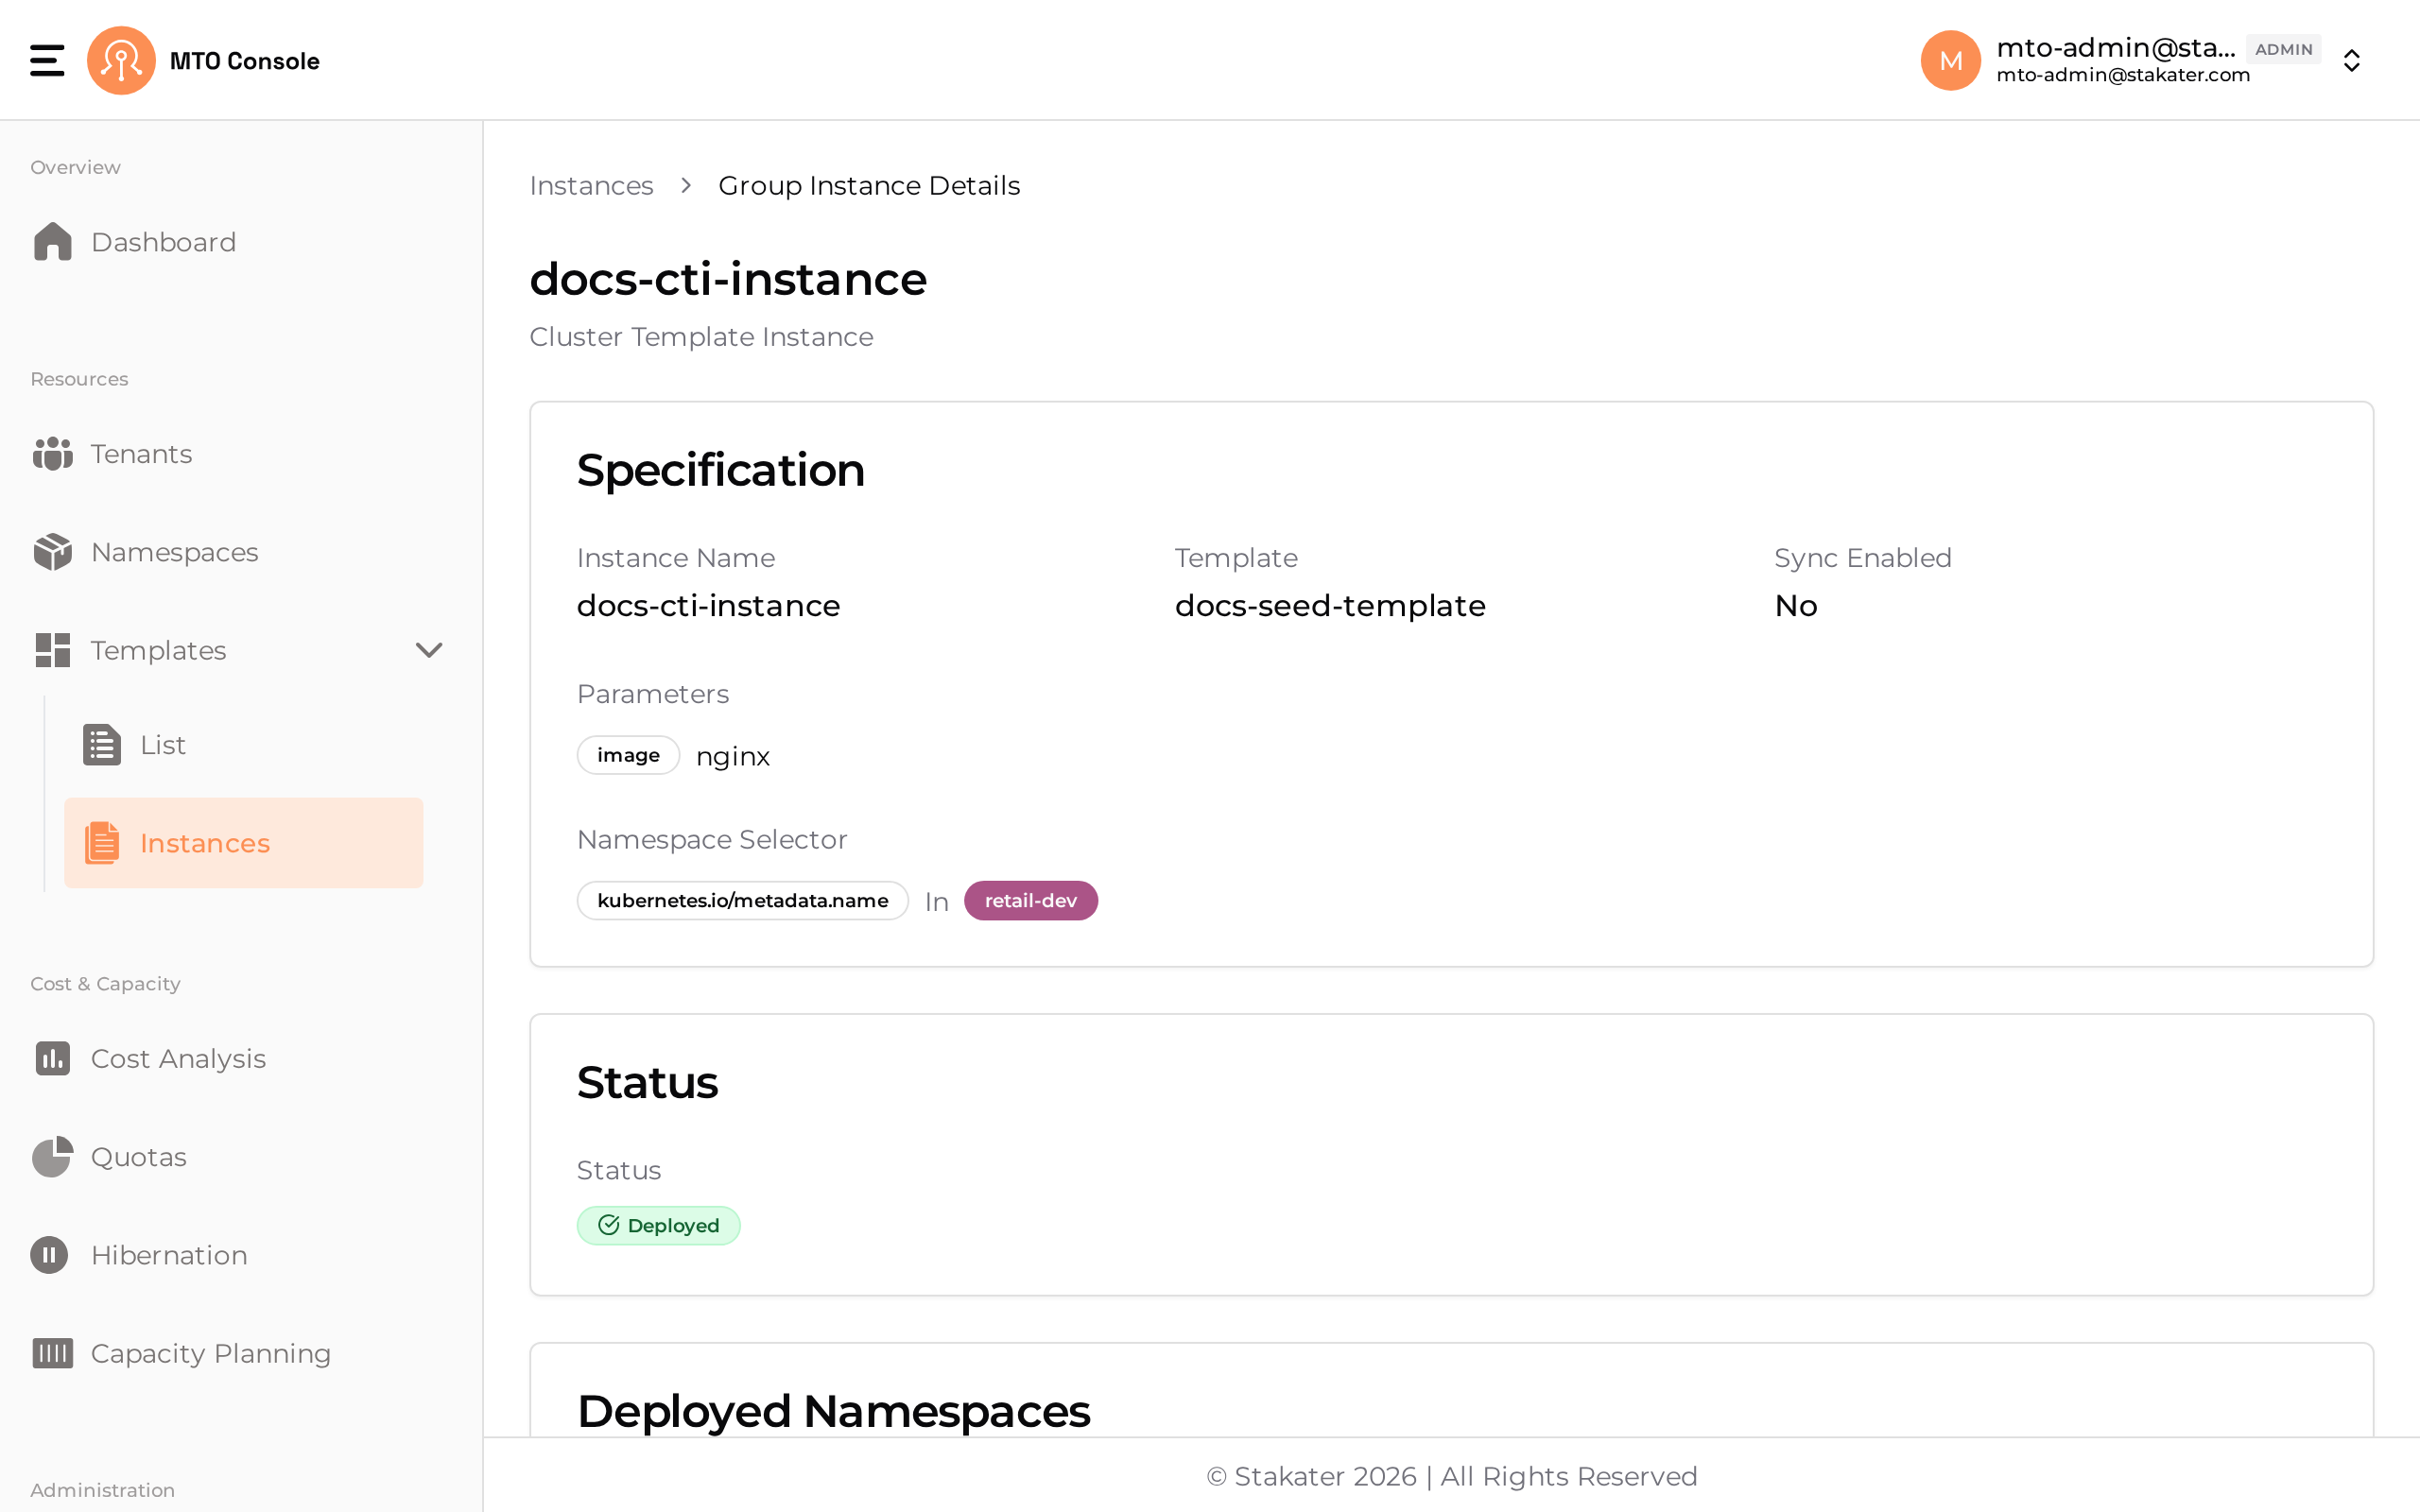
Task: Click the MTO Console logo icon
Action: pyautogui.click(x=121, y=60)
